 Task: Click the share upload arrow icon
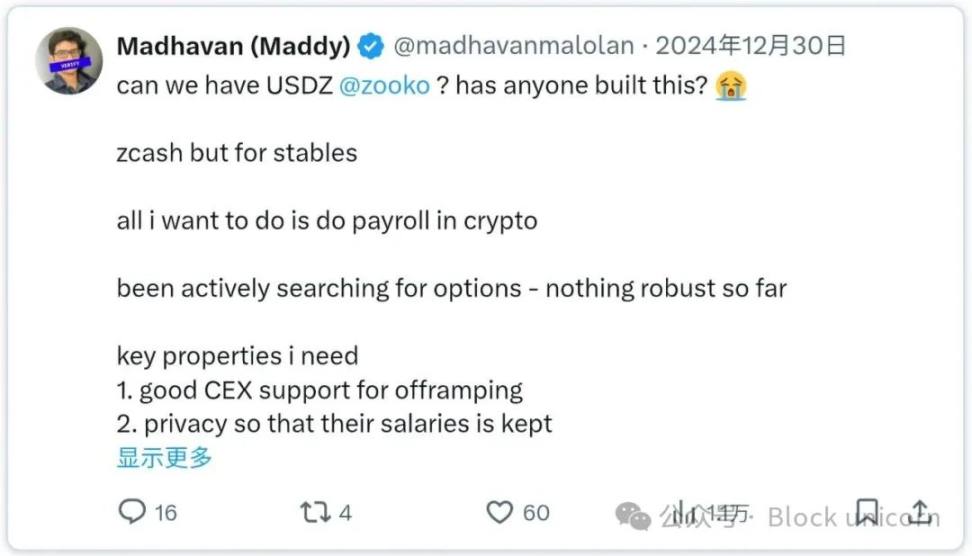pos(921,512)
